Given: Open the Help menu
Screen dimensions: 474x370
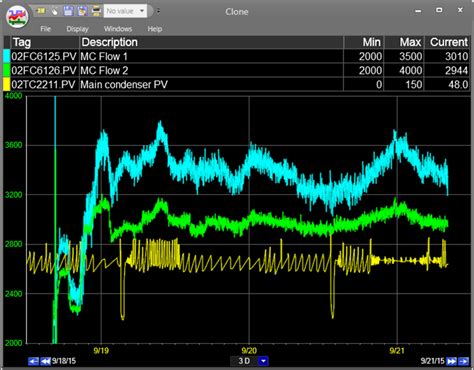Looking at the screenshot, I should tap(155, 29).
